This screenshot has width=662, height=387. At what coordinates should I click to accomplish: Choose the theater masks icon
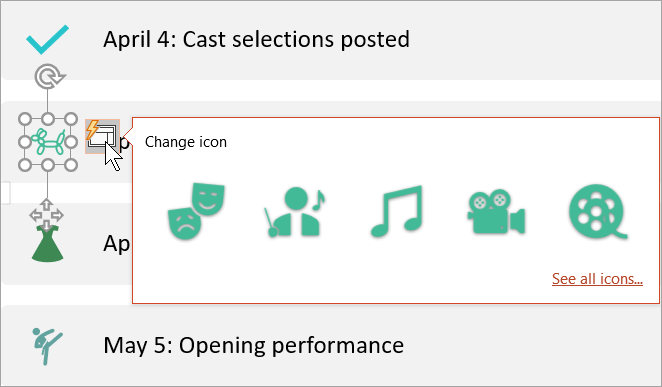coord(196,211)
